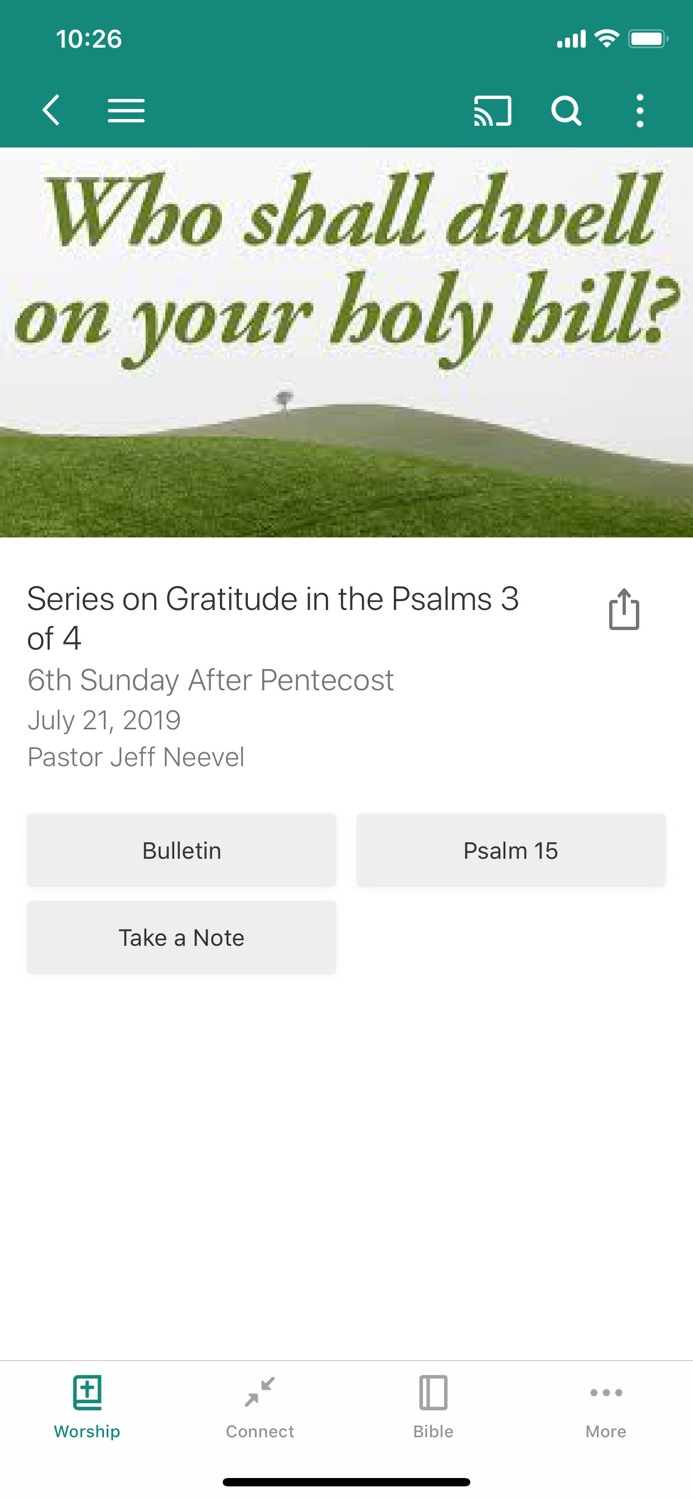Viewport: 693px width, 1500px height.
Task: Open the hamburger navigation menu
Action: [126, 110]
